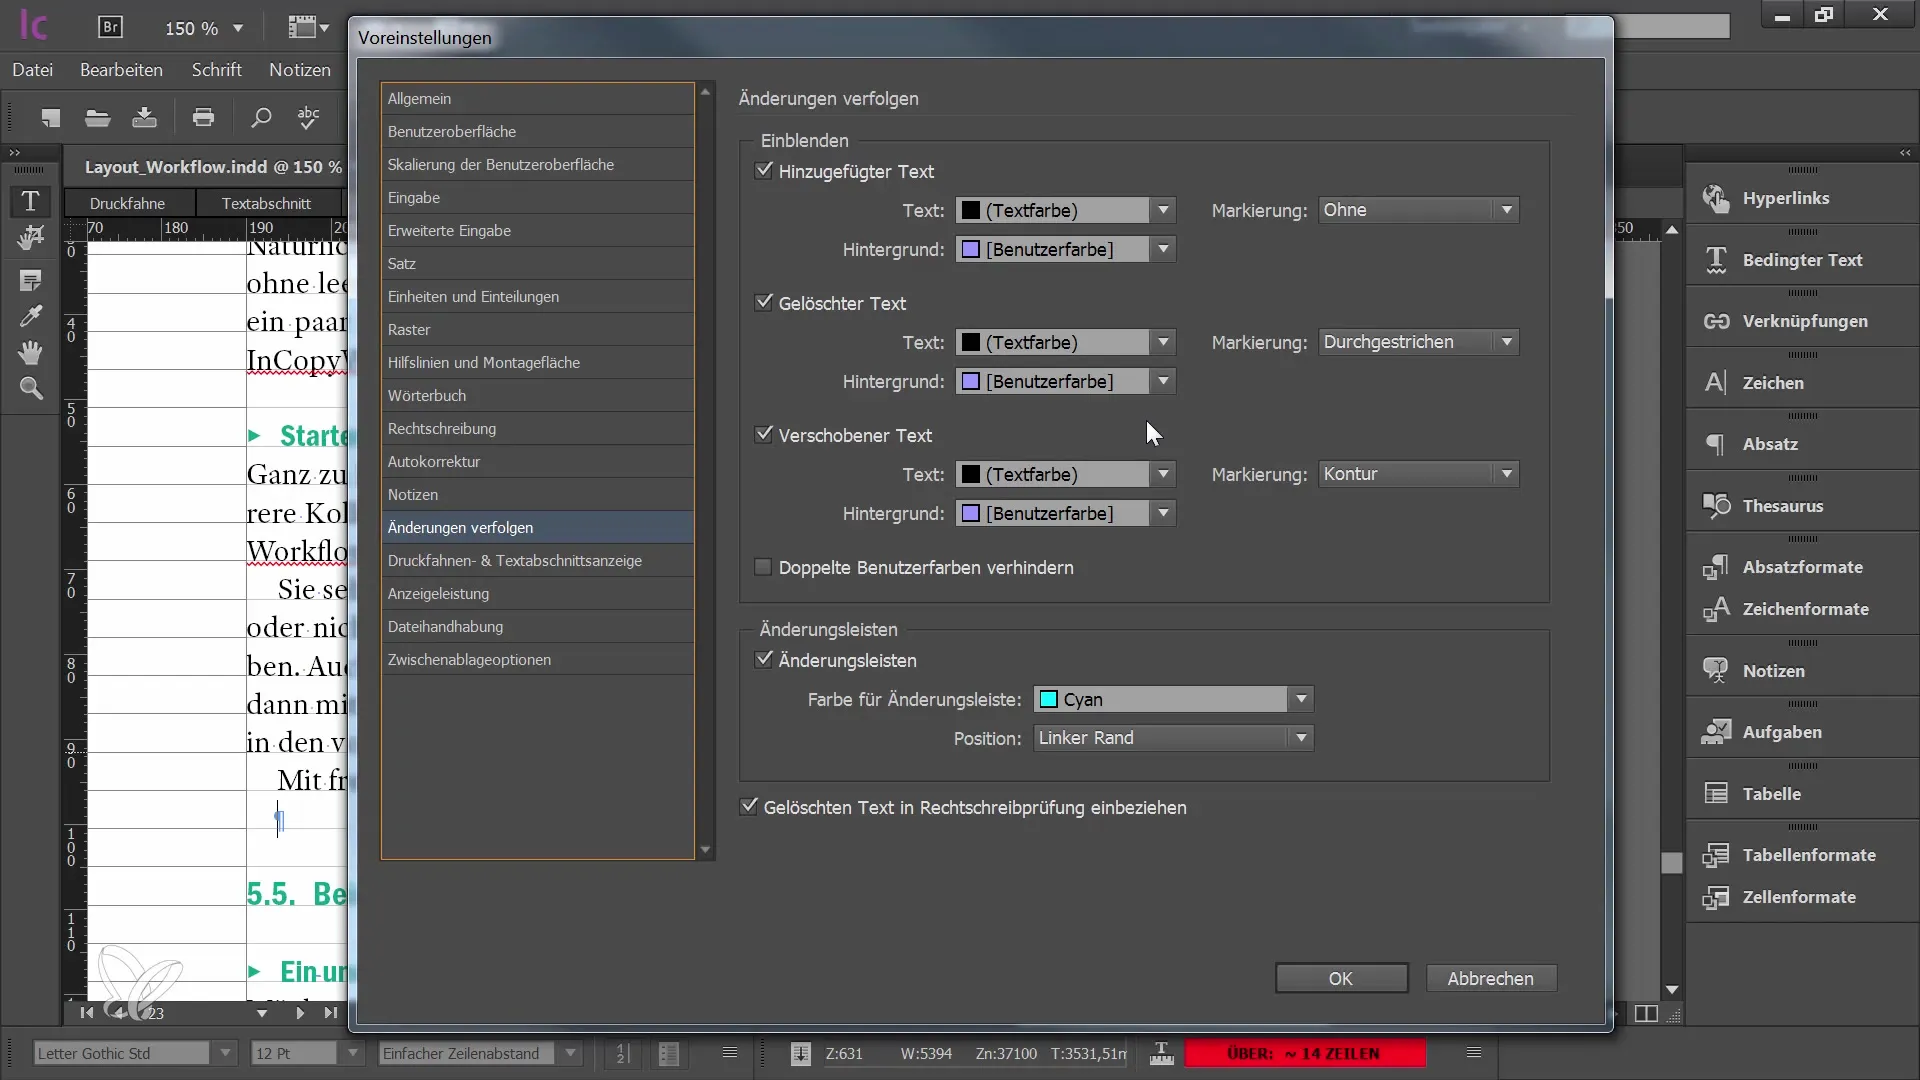This screenshot has height=1080, width=1920.
Task: Expand Position dropdown for Änderungsleiste
Action: [x=1300, y=737]
